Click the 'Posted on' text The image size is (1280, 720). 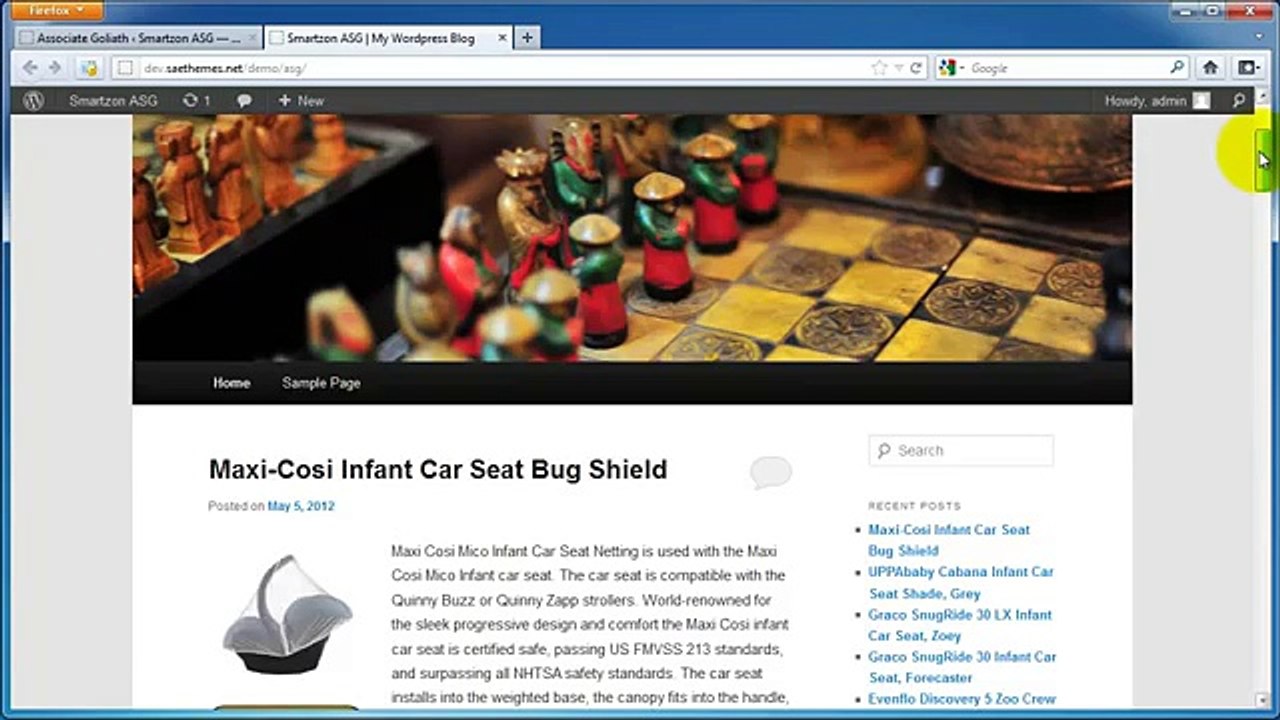pyautogui.click(x=236, y=506)
